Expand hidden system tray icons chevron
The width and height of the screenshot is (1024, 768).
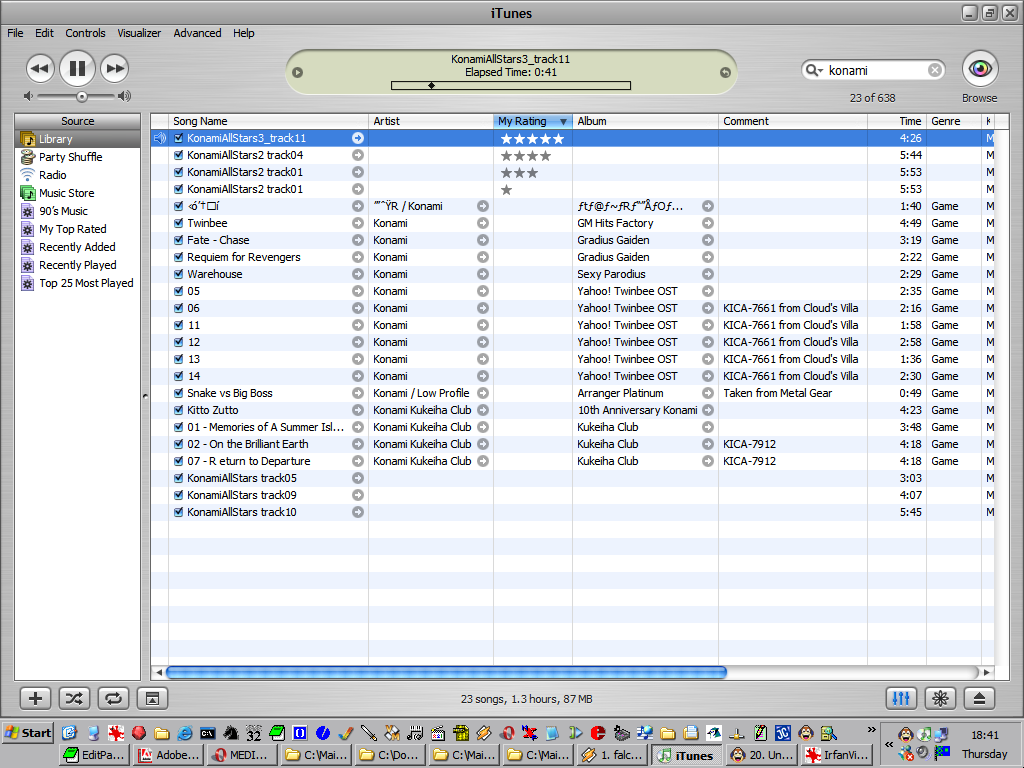tap(888, 744)
